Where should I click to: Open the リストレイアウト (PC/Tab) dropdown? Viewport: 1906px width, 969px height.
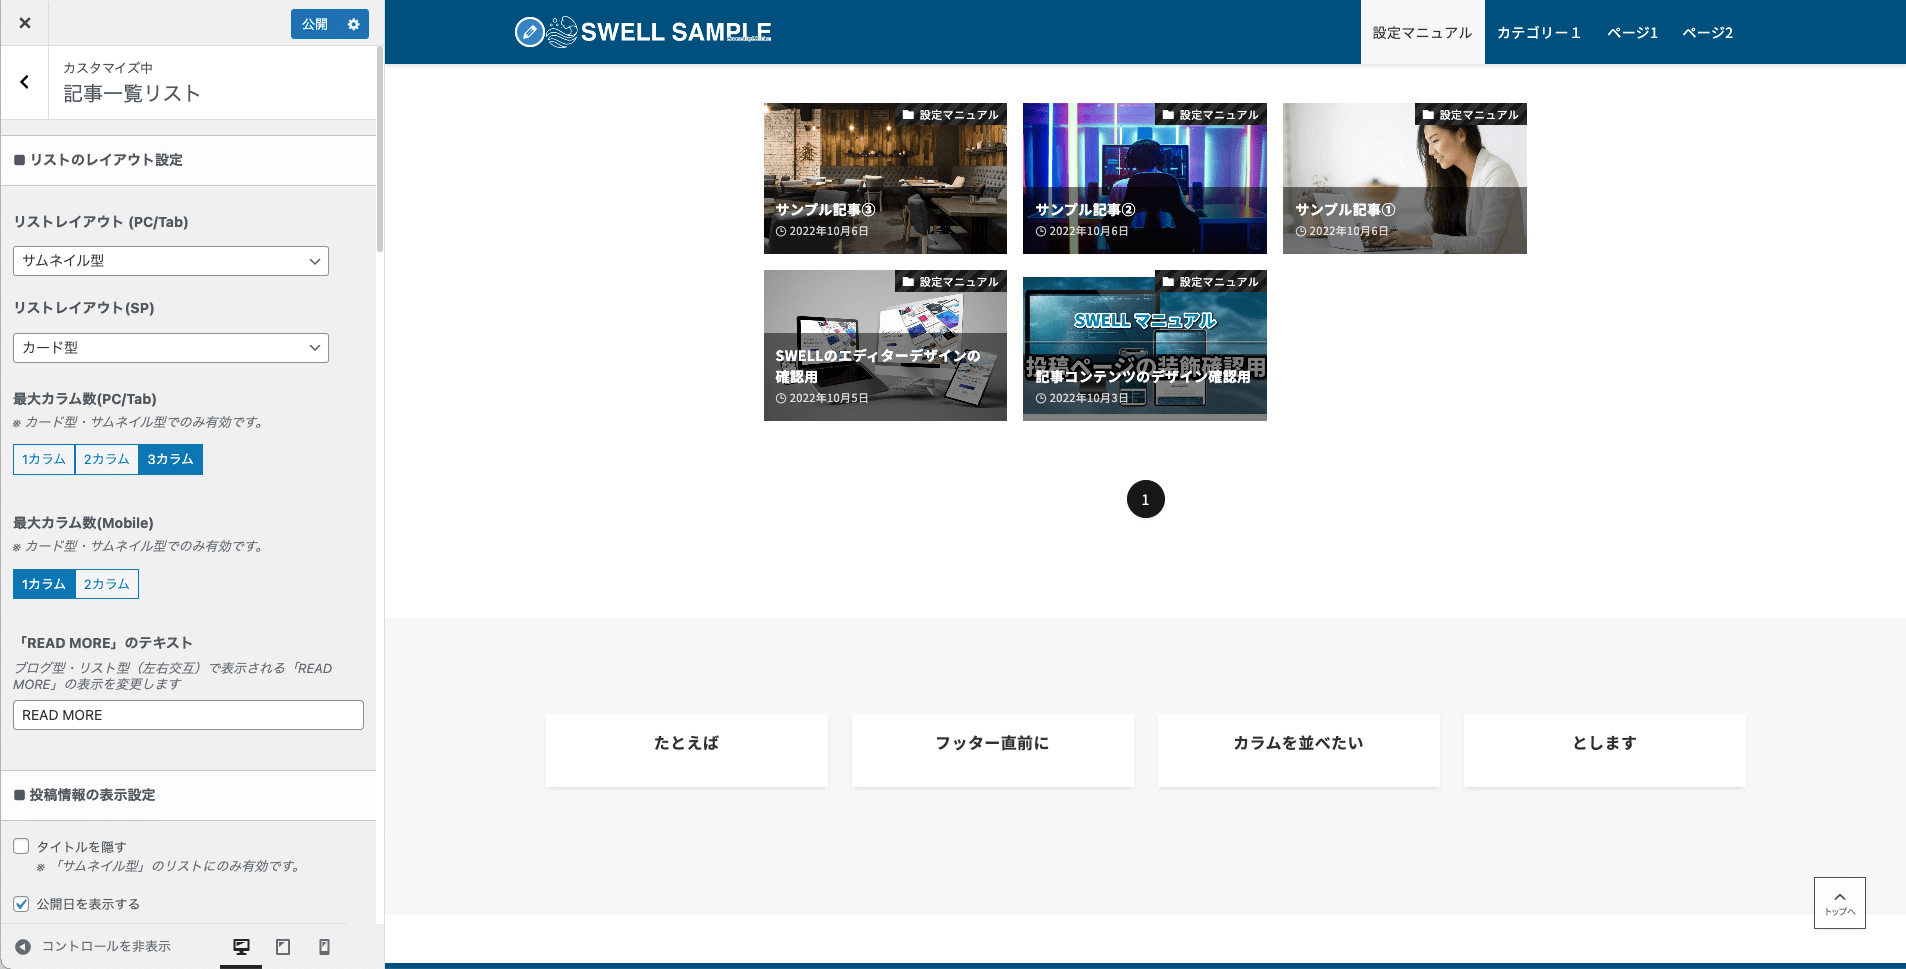click(x=170, y=261)
